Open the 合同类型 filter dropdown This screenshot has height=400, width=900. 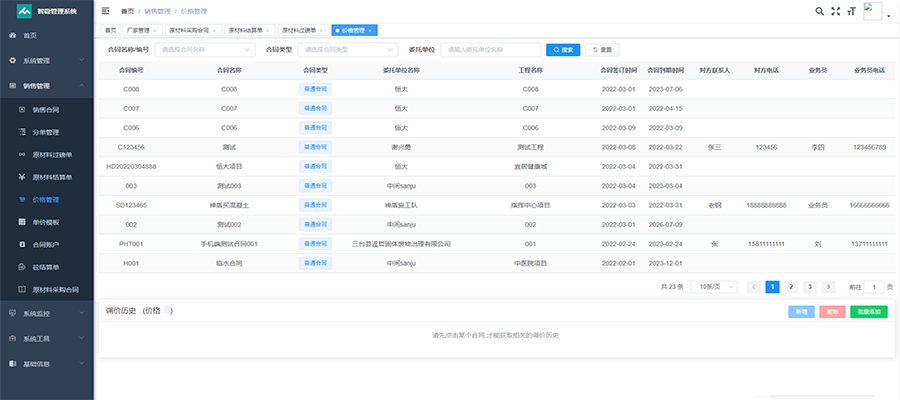pos(348,50)
